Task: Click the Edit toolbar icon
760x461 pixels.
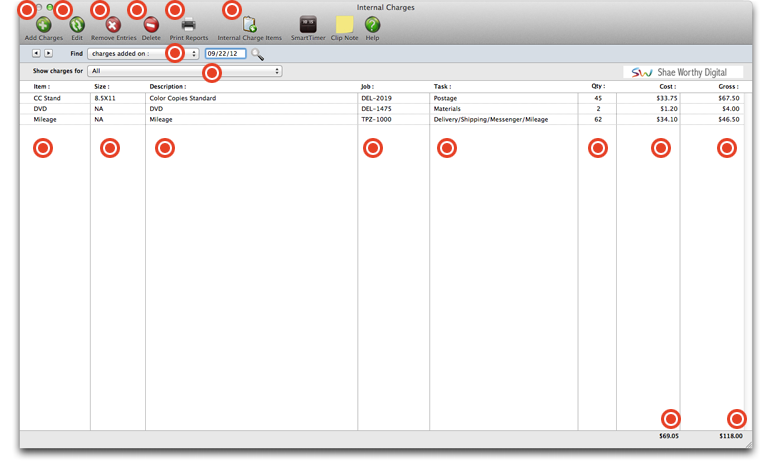Action: coord(77,25)
